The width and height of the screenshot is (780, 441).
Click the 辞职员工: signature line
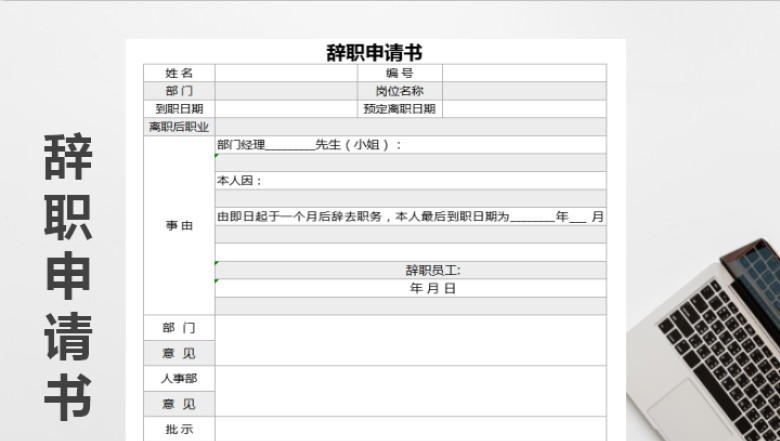click(410, 270)
